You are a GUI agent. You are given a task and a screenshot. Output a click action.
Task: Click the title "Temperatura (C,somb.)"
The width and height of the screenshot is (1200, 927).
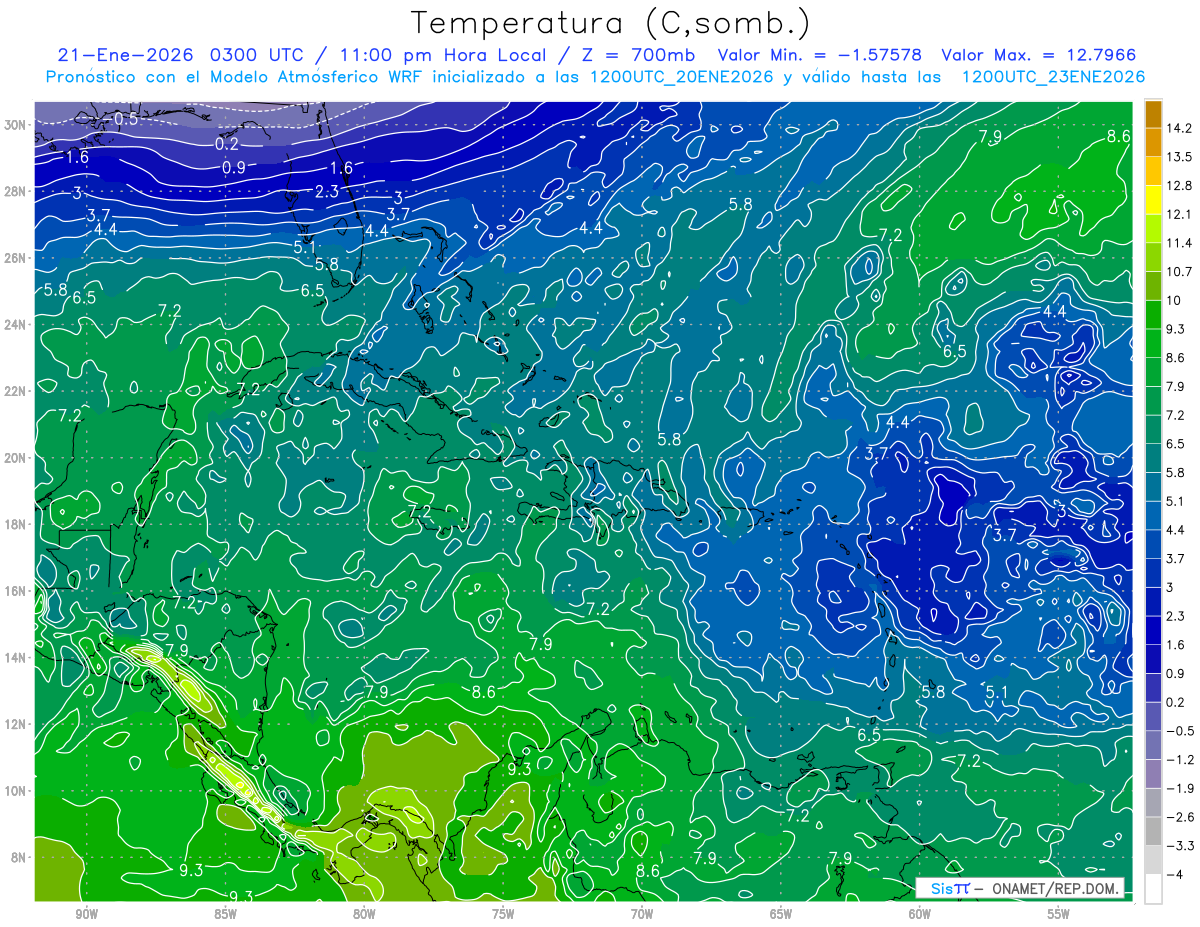pos(612,22)
